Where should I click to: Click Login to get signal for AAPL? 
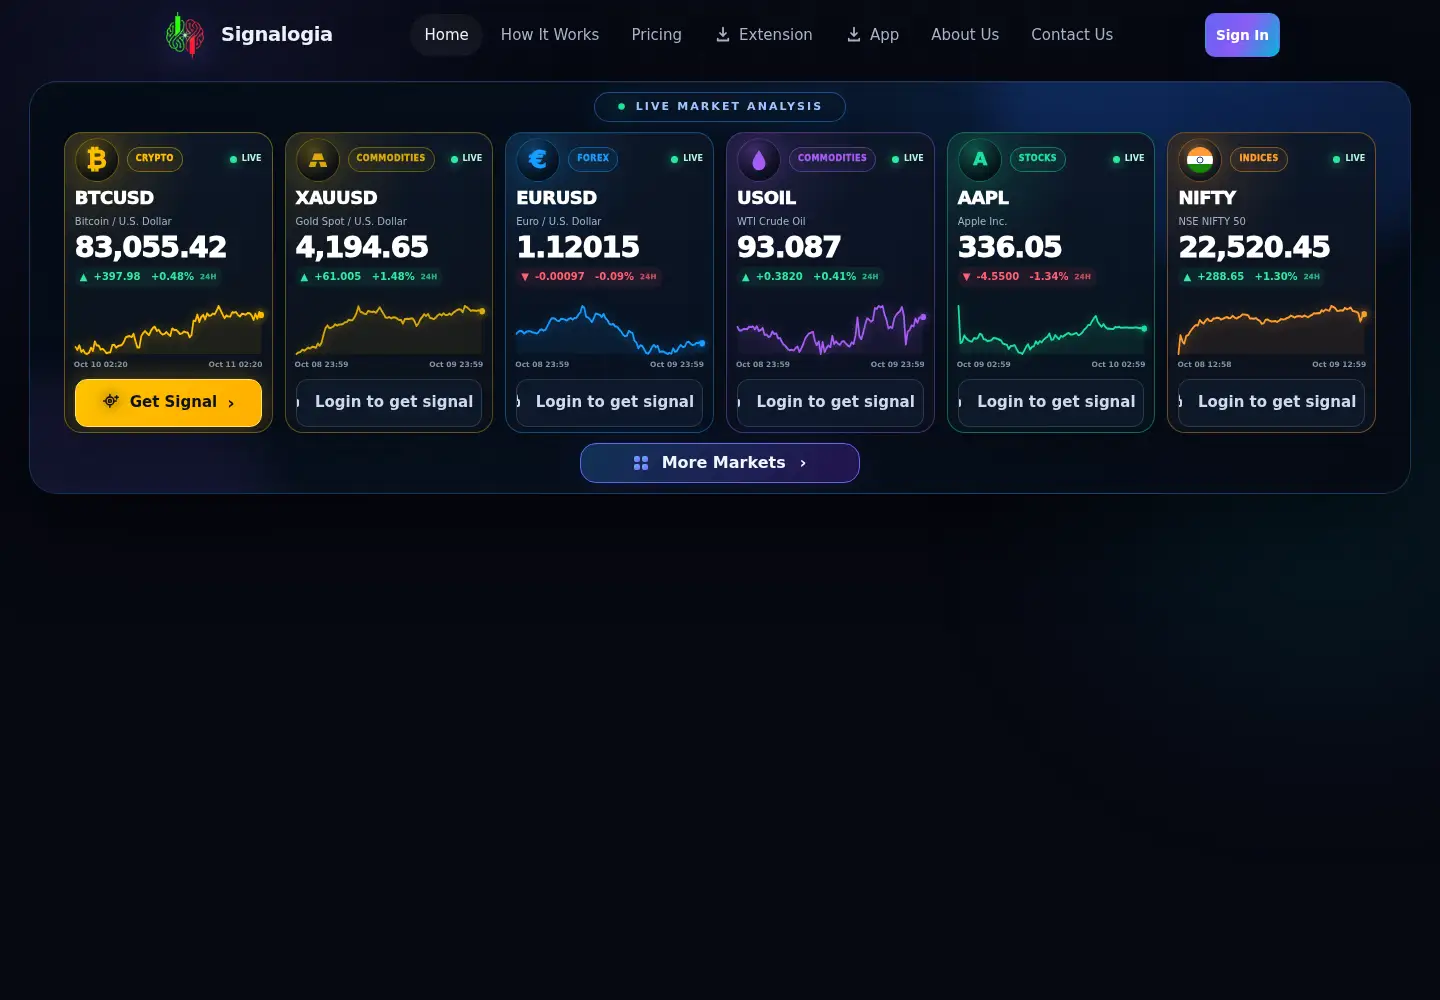click(1051, 403)
